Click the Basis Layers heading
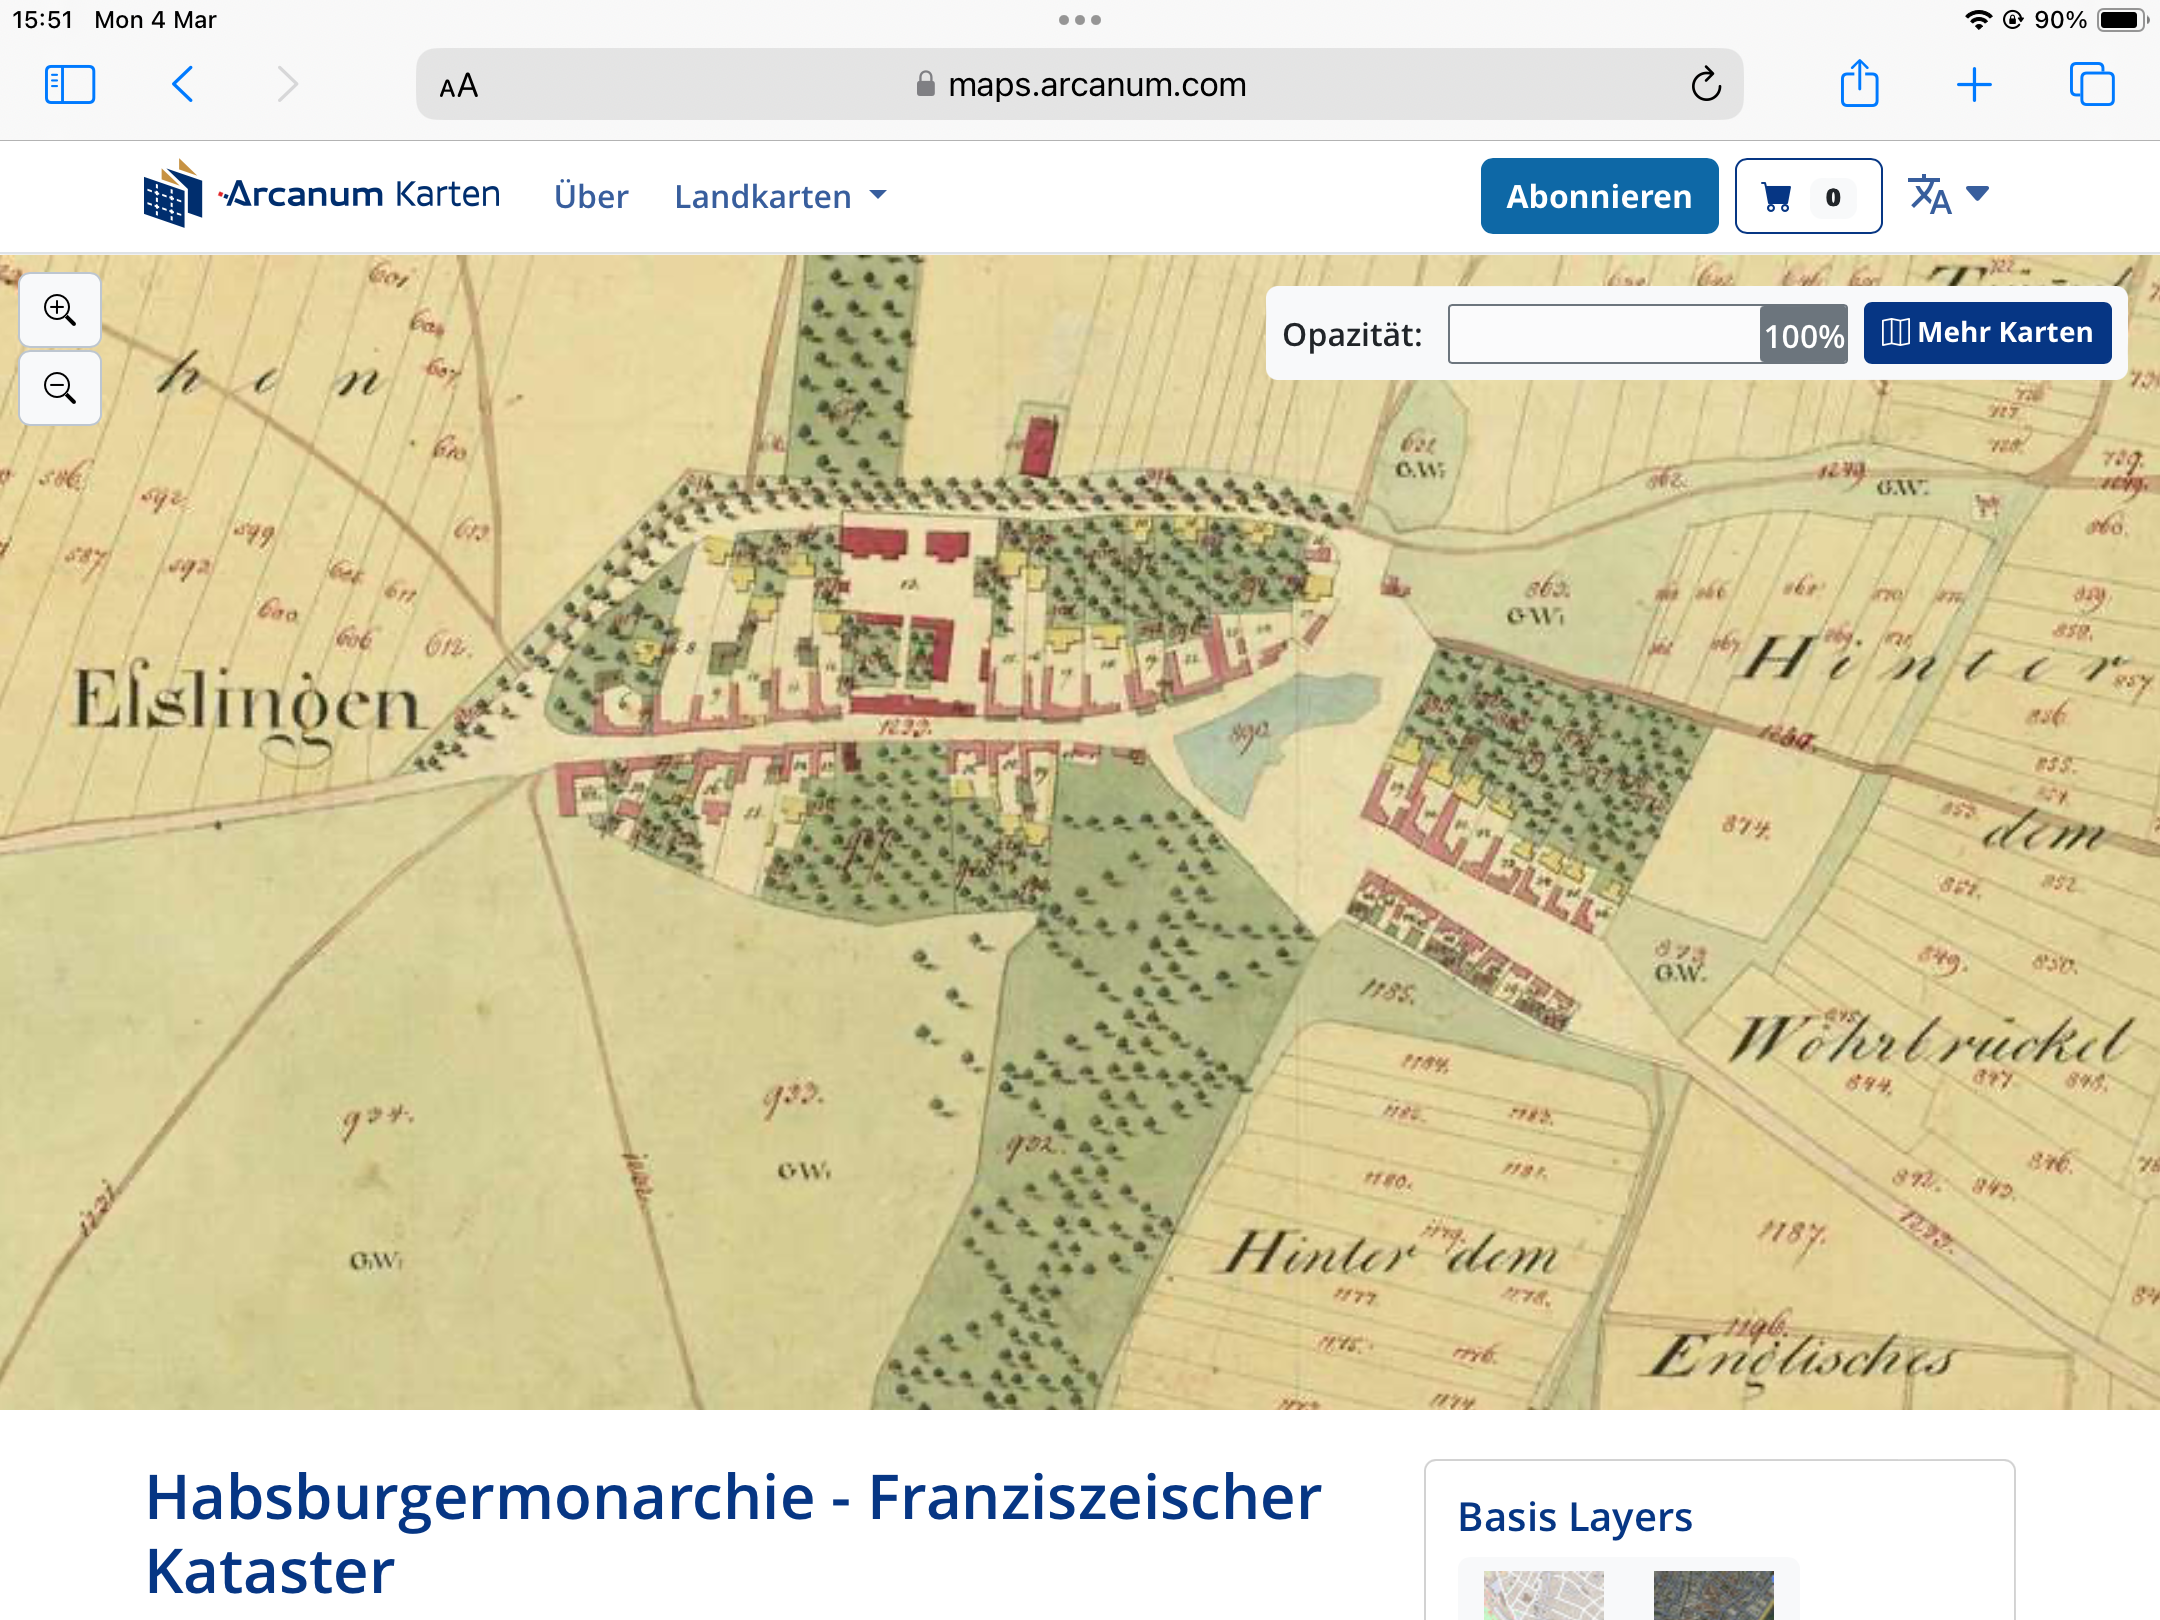The height and width of the screenshot is (1620, 2160). (1575, 1518)
